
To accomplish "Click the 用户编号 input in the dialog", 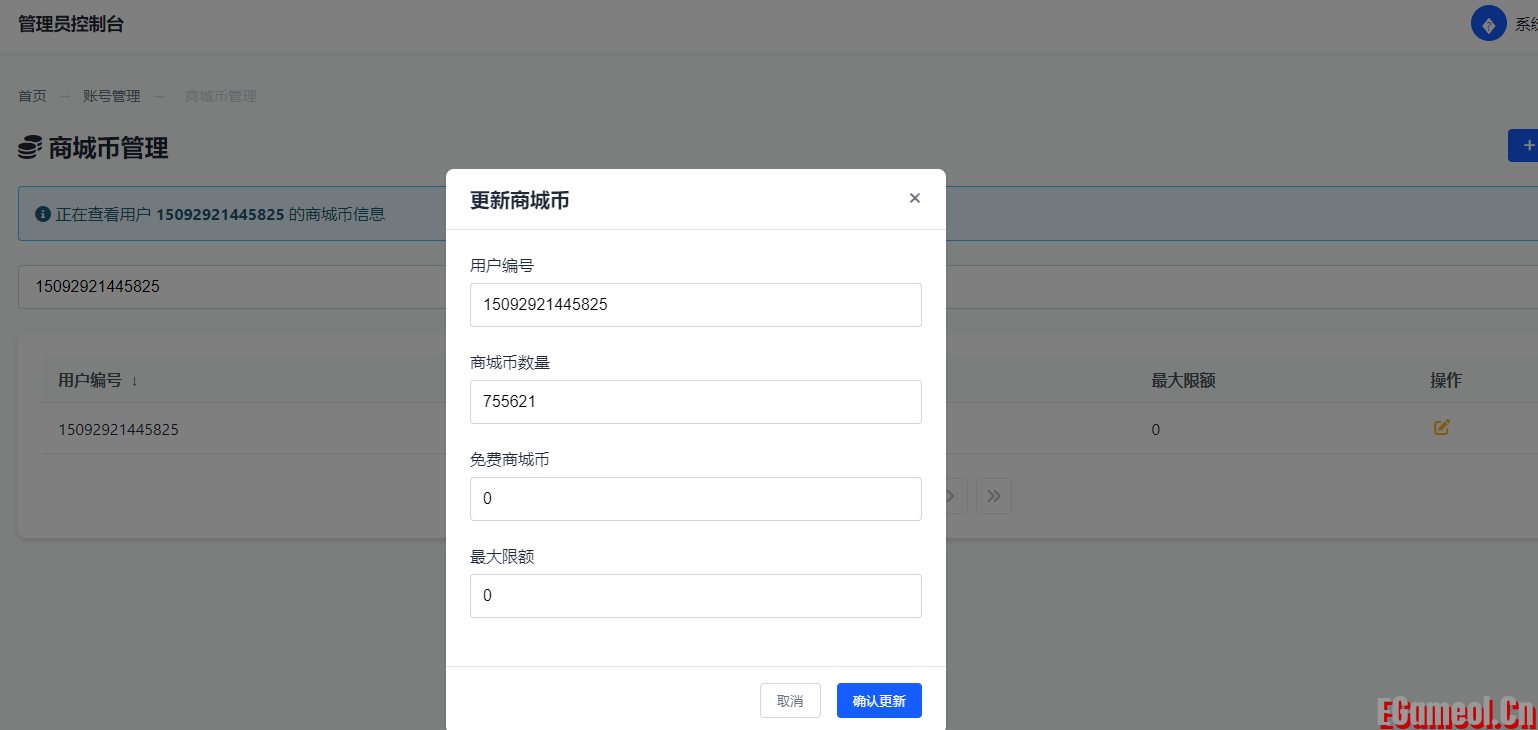I will pos(695,305).
